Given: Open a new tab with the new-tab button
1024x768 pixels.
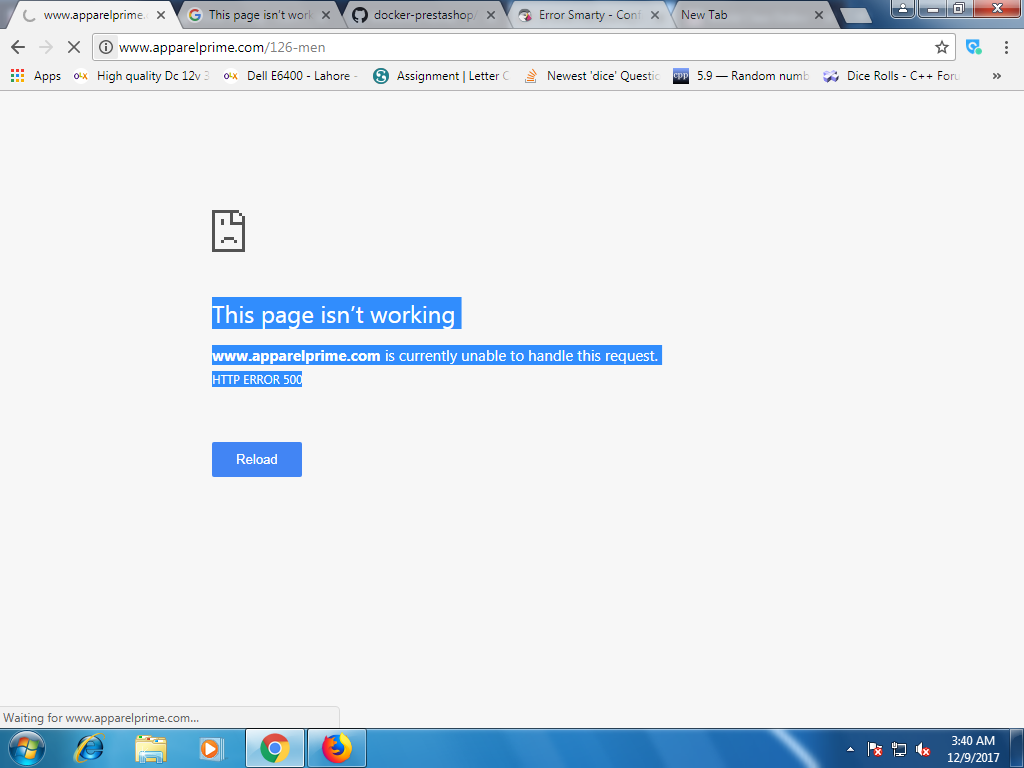Looking at the screenshot, I should tap(856, 16).
